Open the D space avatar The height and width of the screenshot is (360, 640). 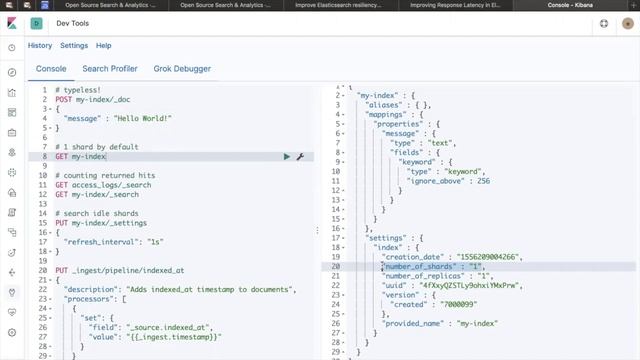tap(36, 23)
